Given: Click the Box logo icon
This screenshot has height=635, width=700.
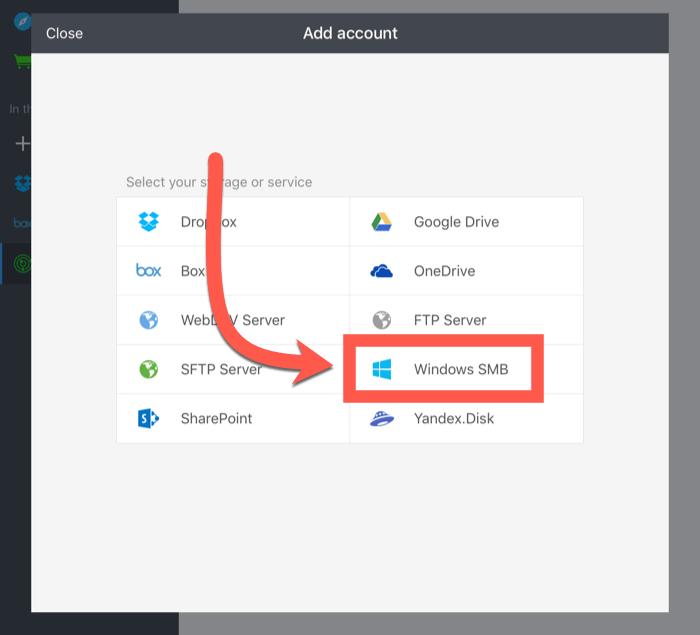Looking at the screenshot, I should (x=148, y=271).
